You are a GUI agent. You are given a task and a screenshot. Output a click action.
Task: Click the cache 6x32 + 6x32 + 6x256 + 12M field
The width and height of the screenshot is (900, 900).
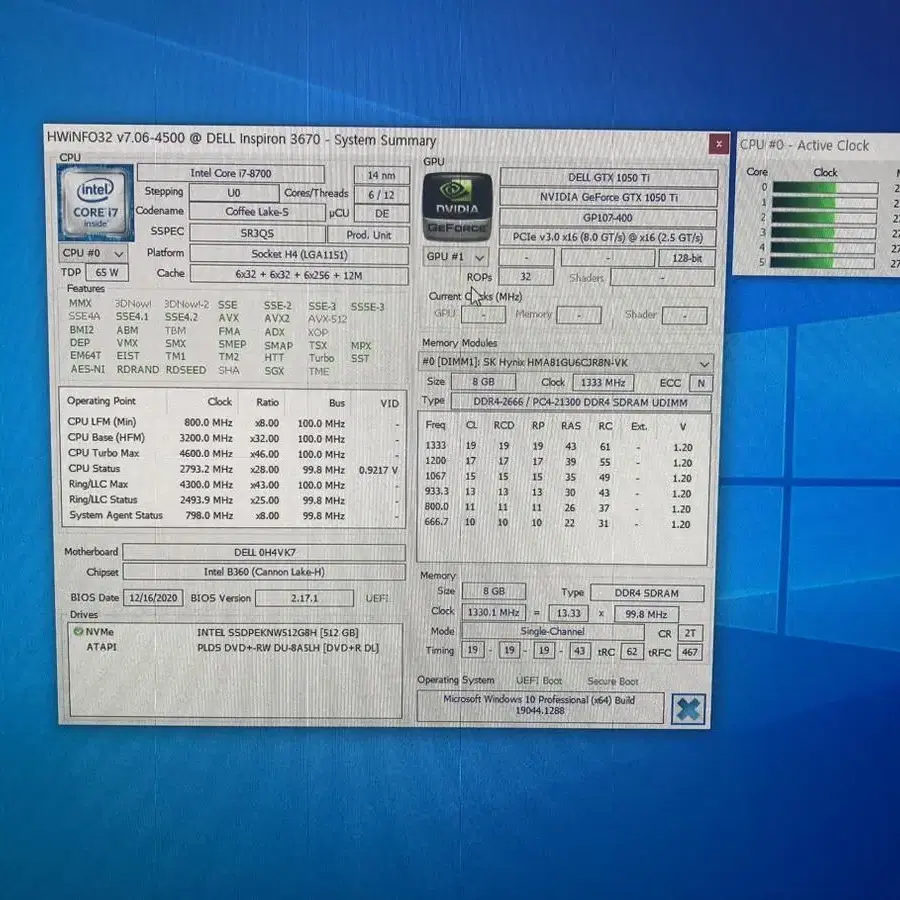click(x=299, y=275)
